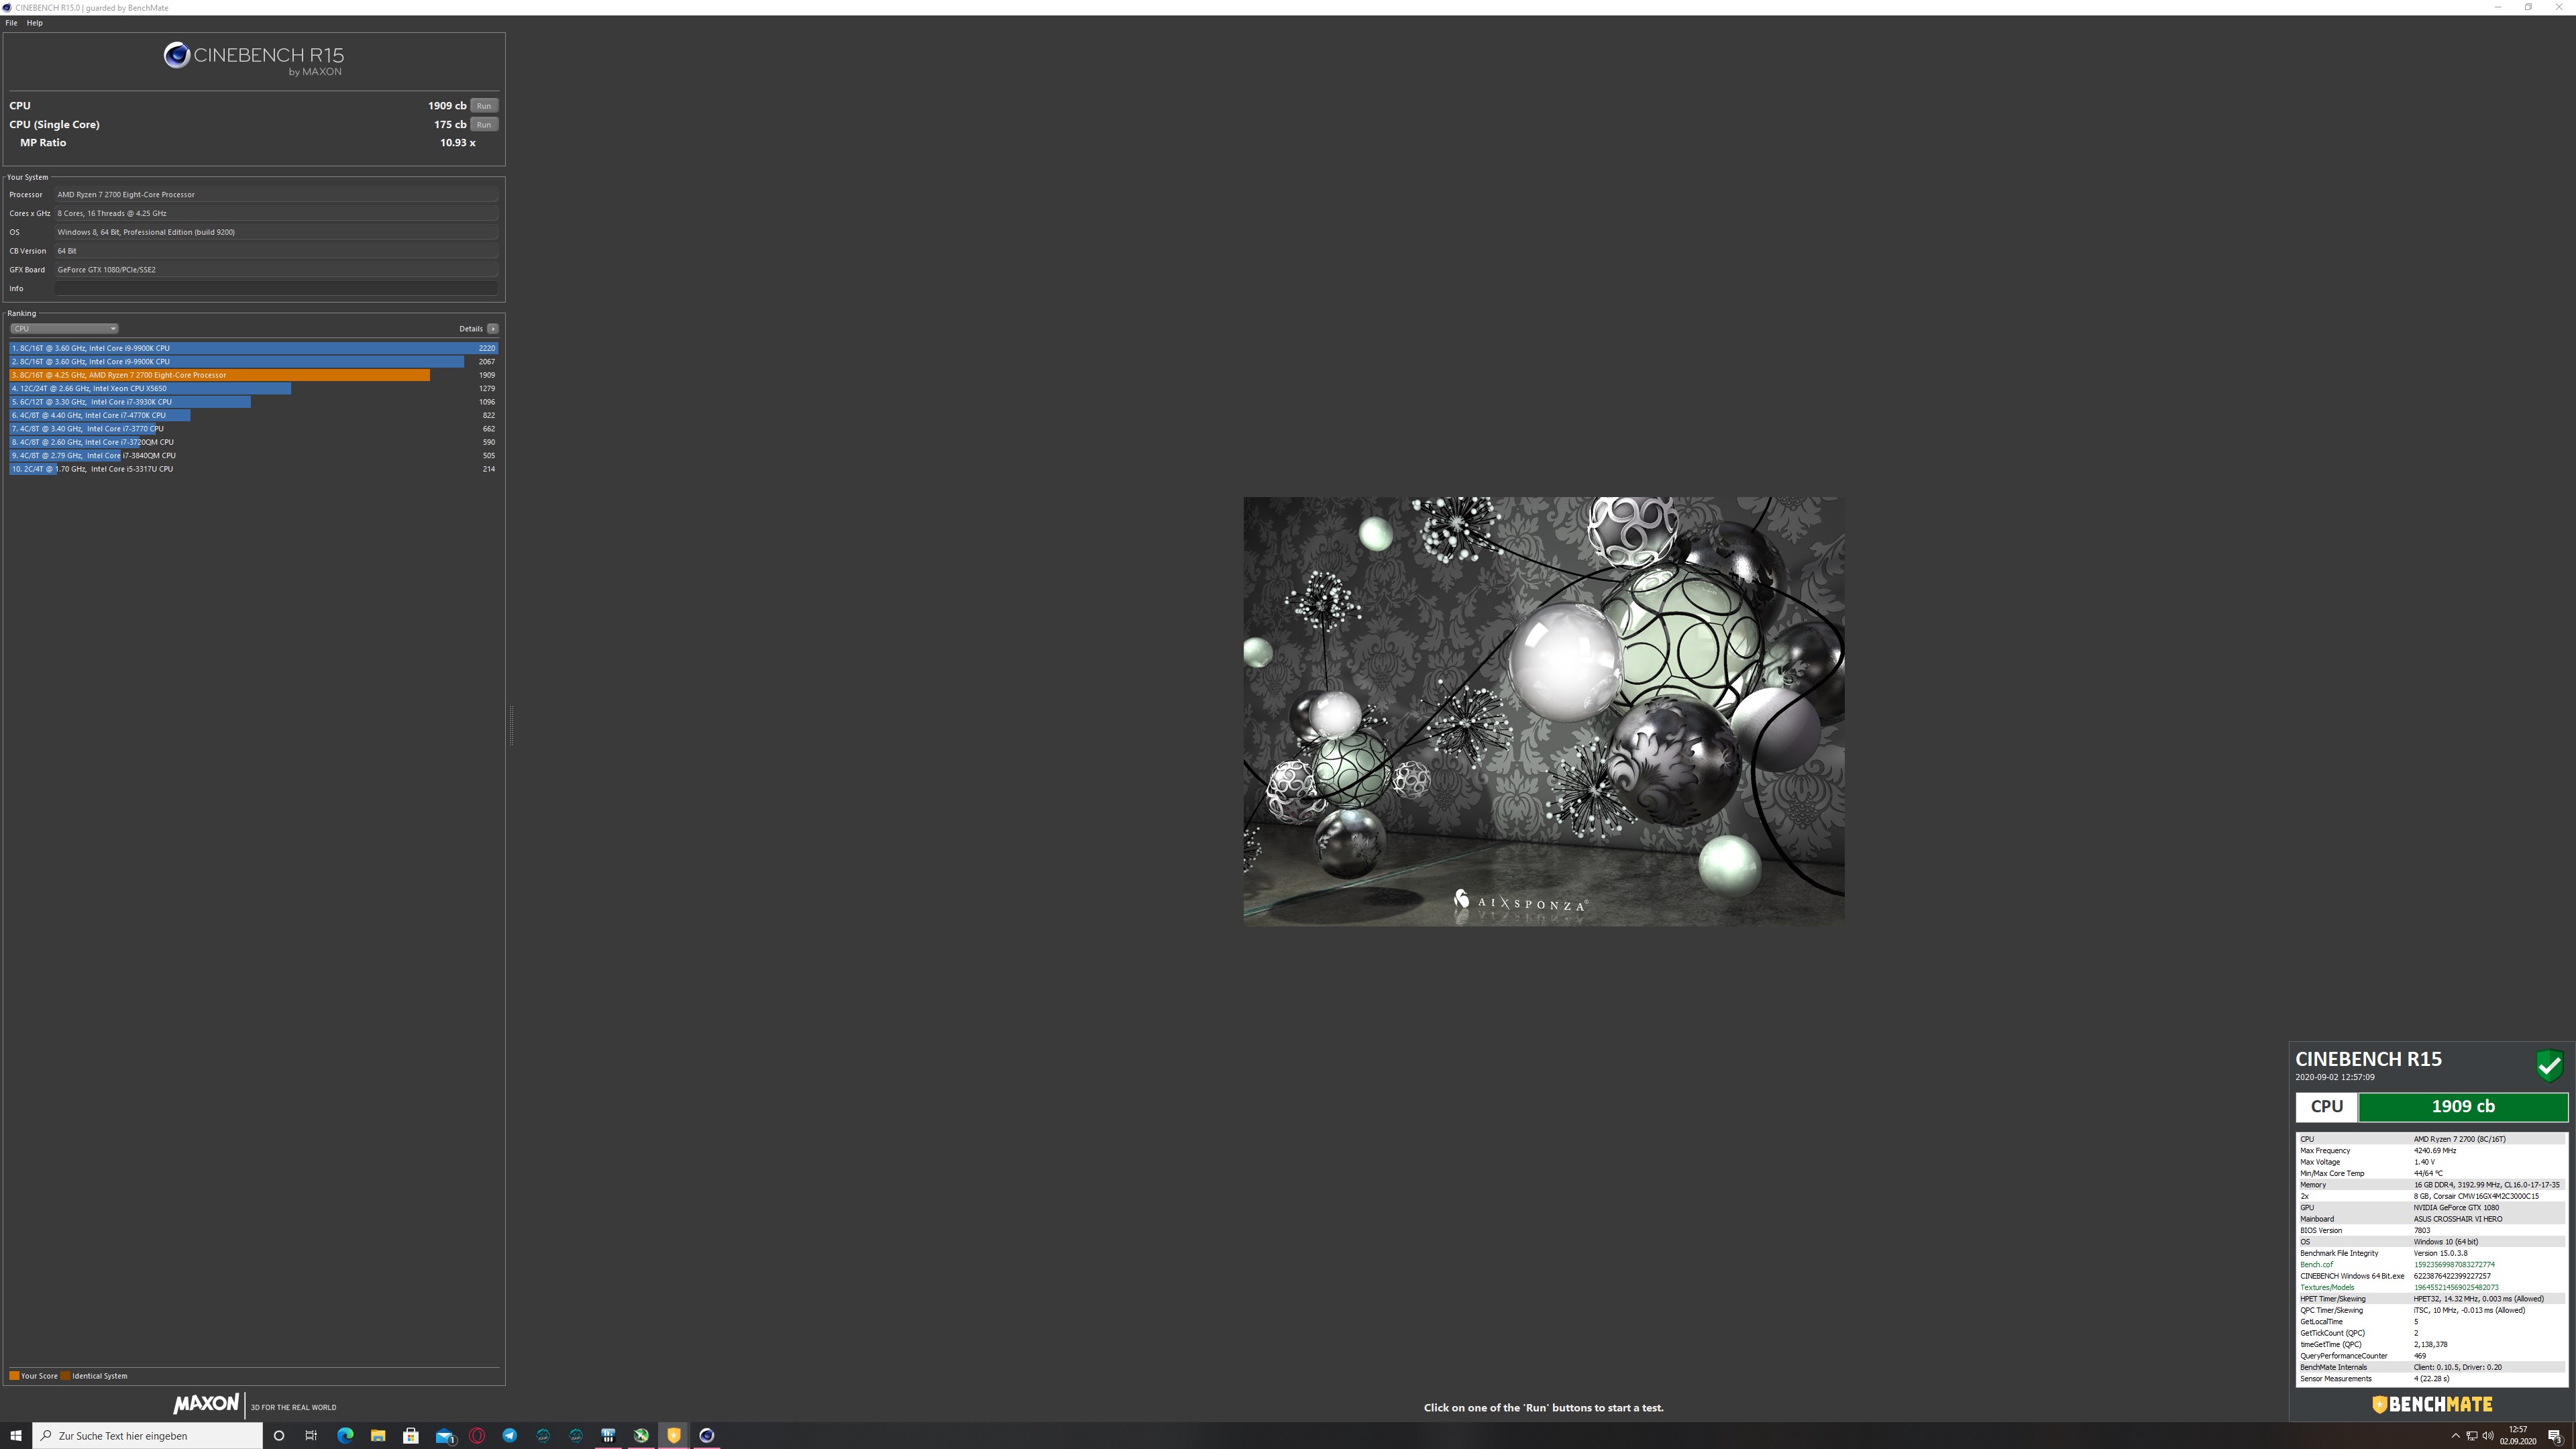2576x1449 pixels.
Task: Click the Bench.cof integrity hash row
Action: [x=2431, y=1265]
